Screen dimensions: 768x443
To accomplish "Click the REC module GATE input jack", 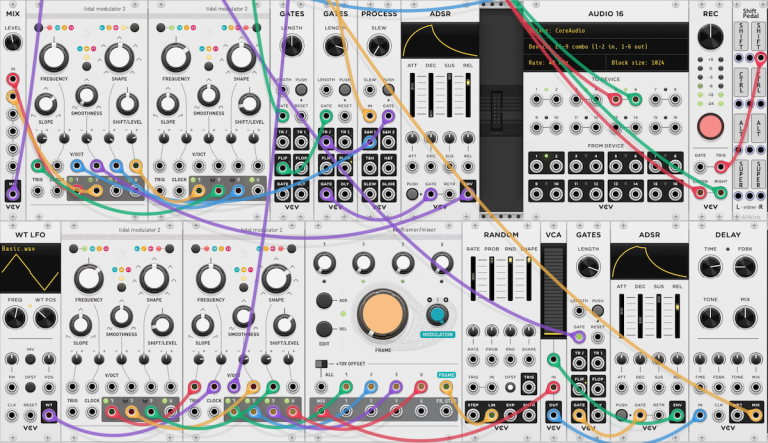I will click(700, 167).
